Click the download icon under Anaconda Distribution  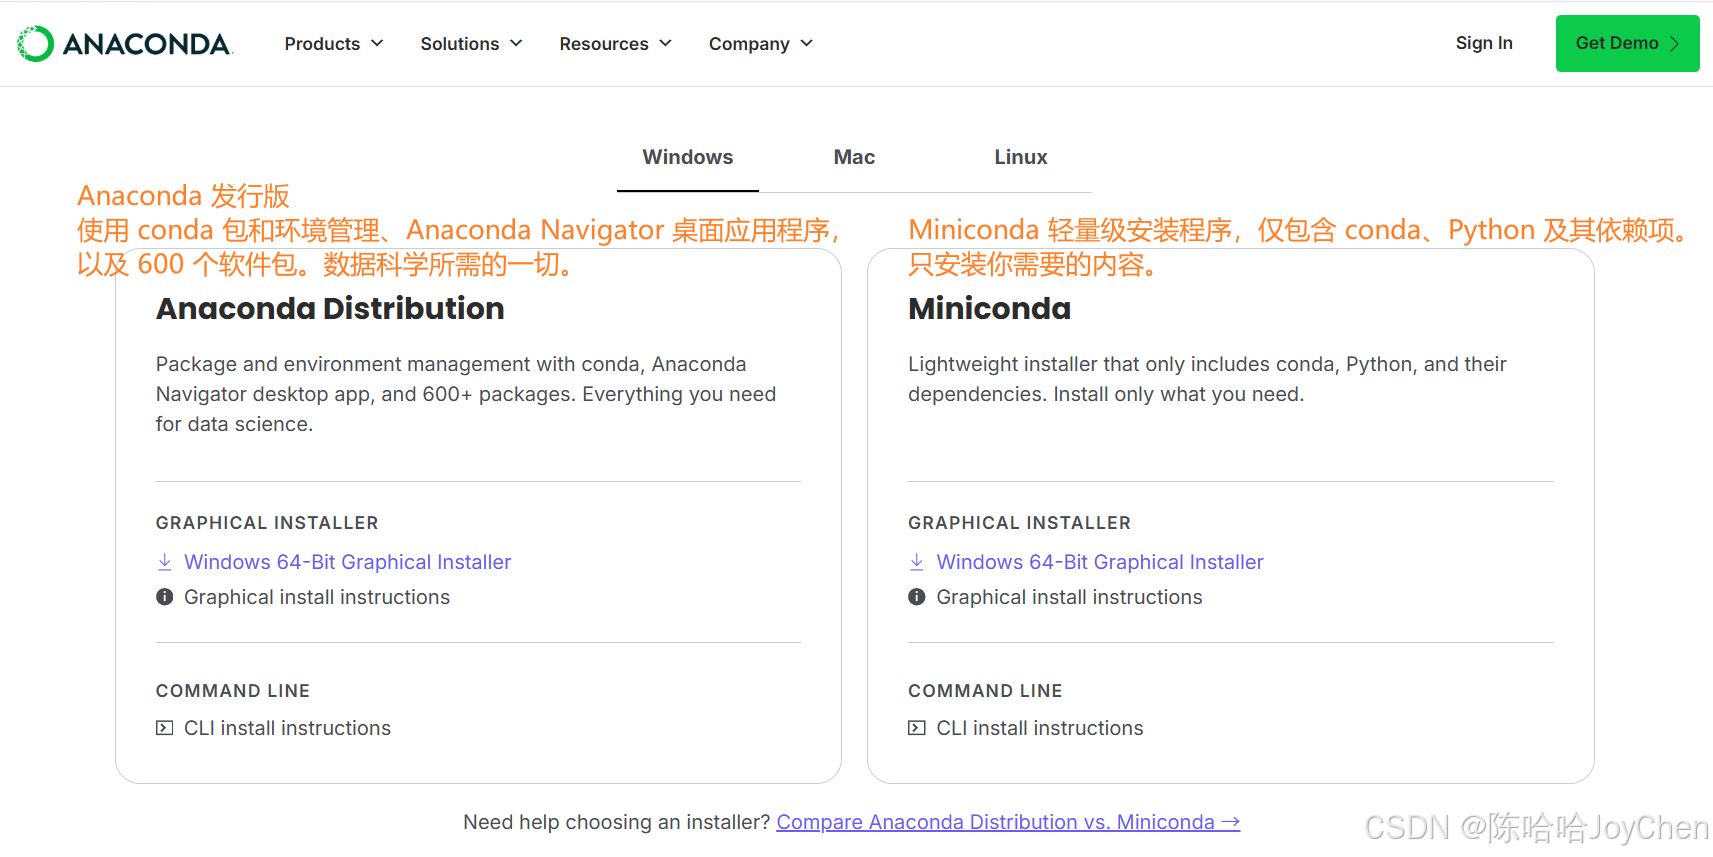click(x=165, y=562)
